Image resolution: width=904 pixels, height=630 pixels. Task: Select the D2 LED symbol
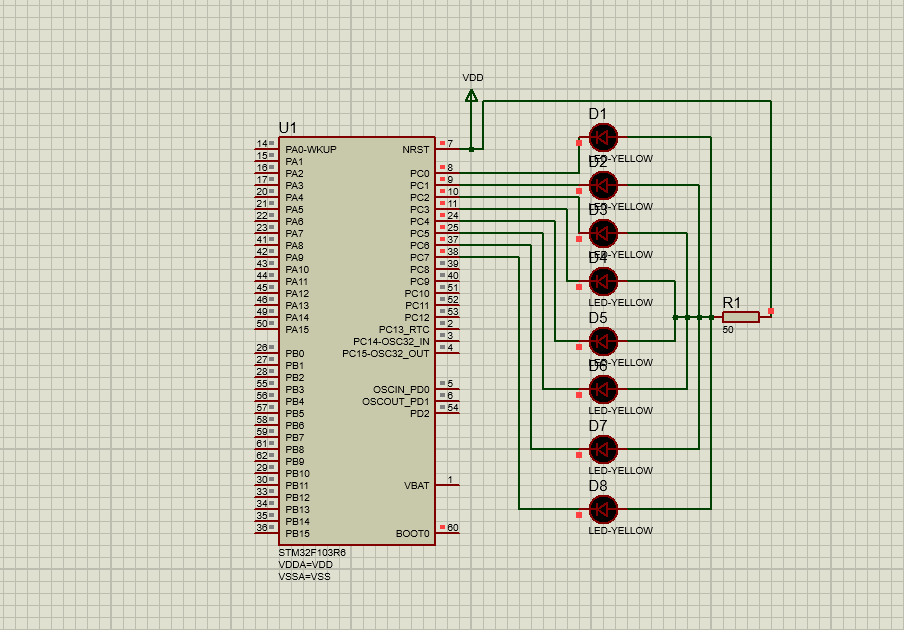tap(603, 185)
